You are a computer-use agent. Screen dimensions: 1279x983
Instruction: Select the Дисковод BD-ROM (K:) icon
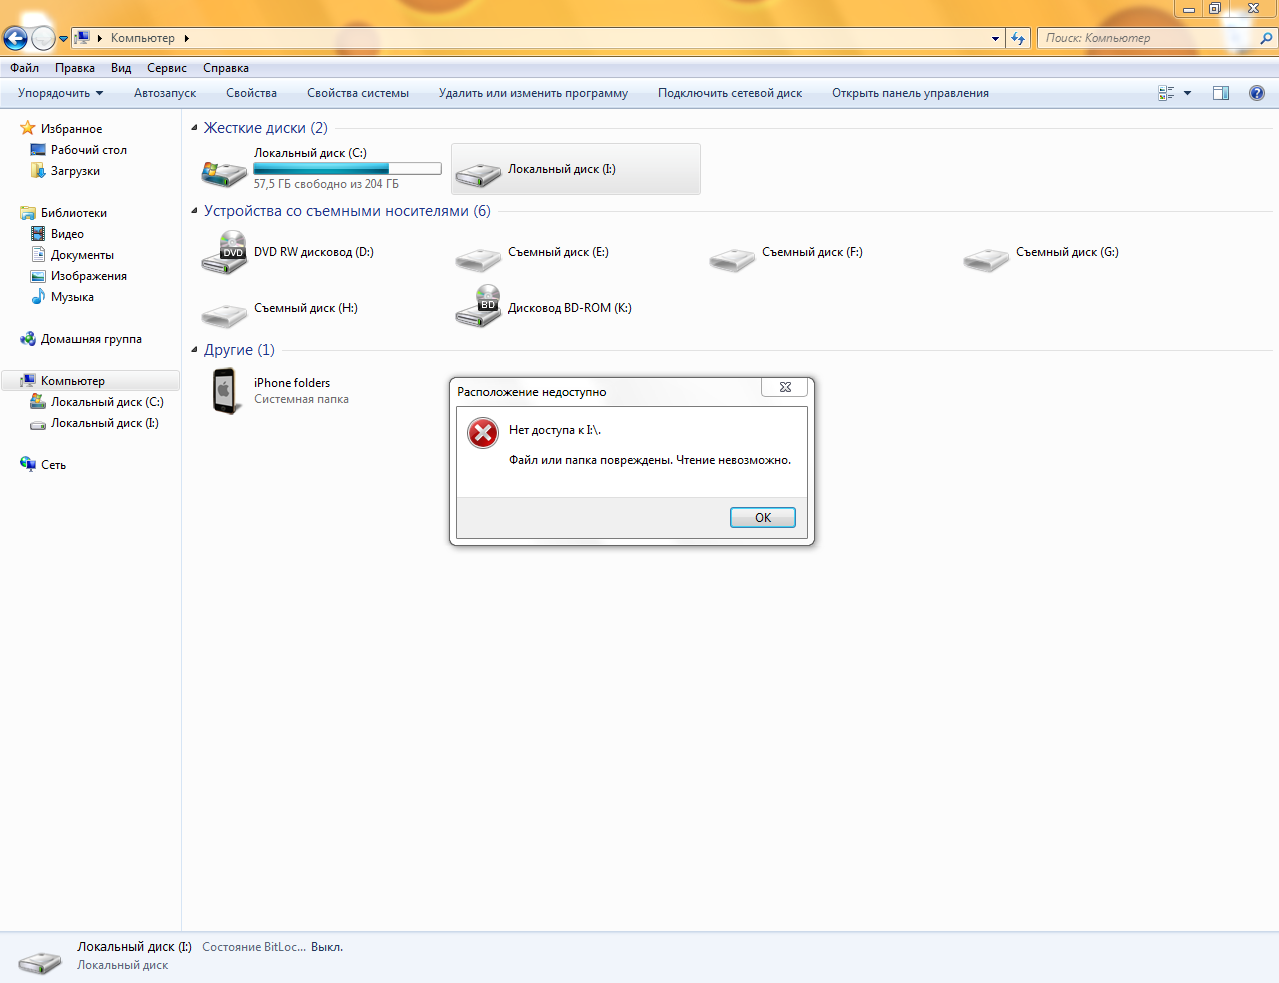[x=478, y=308]
